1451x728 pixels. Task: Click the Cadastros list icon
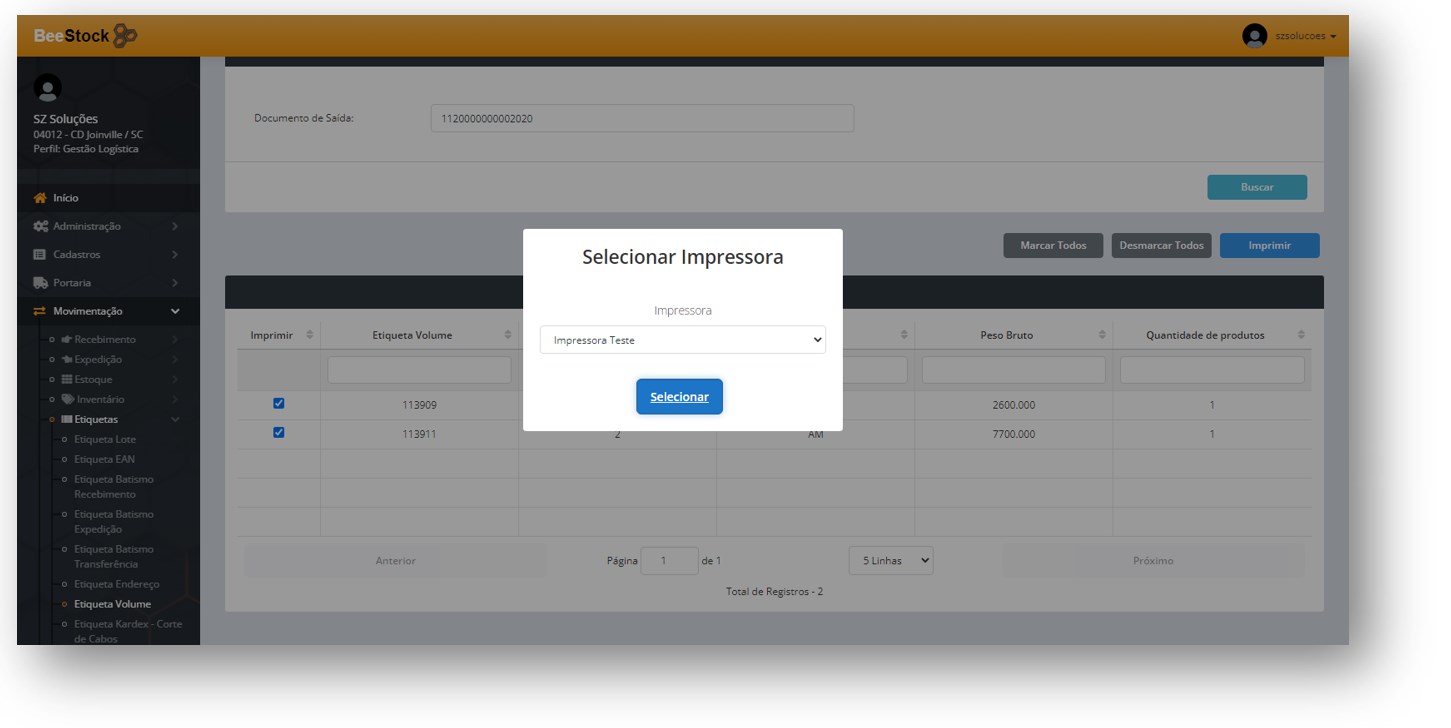(x=41, y=255)
